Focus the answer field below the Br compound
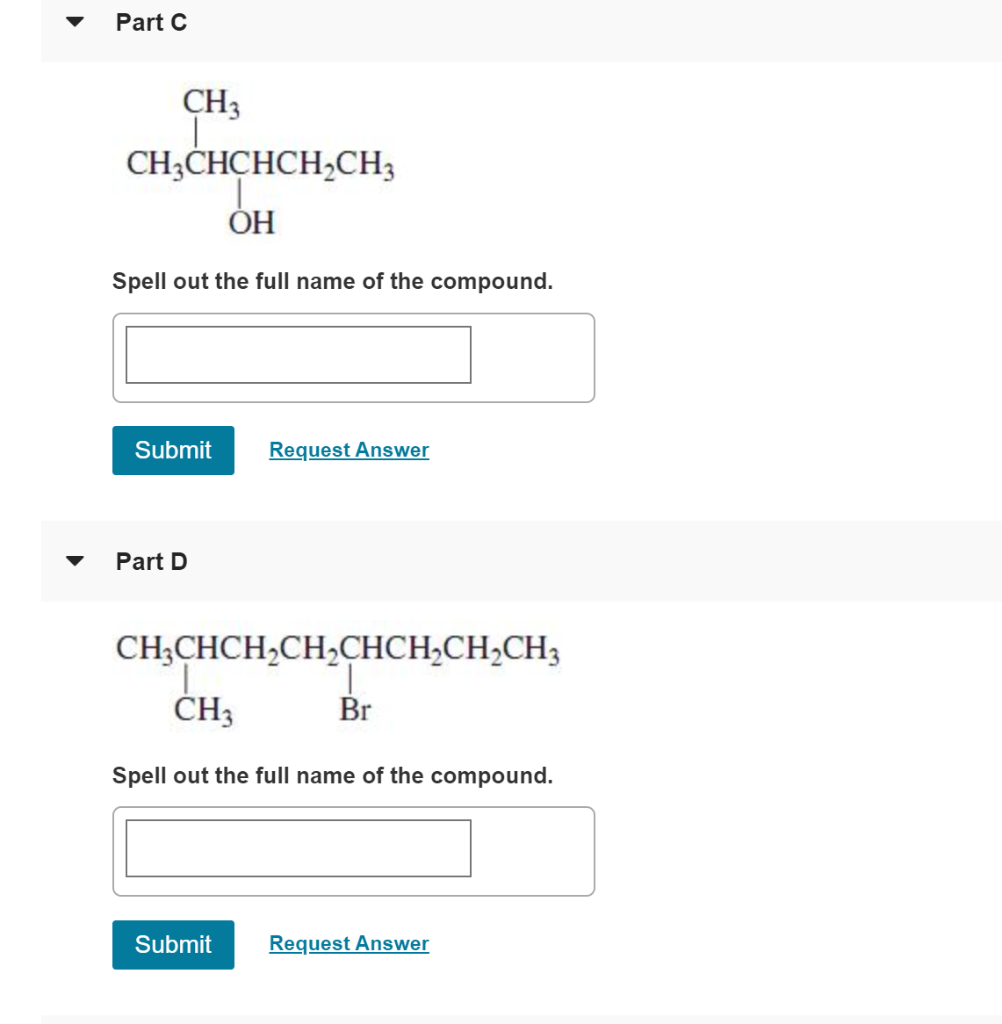The image size is (1002, 1024). coord(298,849)
